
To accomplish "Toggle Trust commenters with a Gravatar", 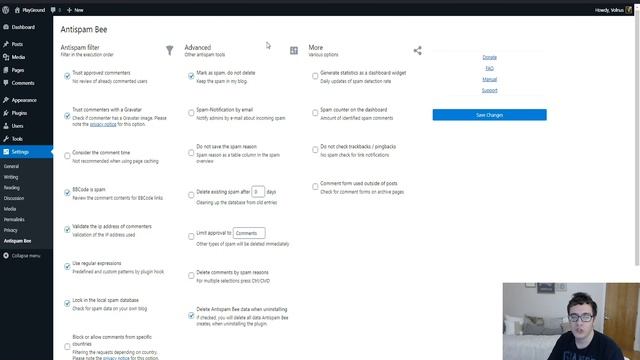I will click(67, 116).
